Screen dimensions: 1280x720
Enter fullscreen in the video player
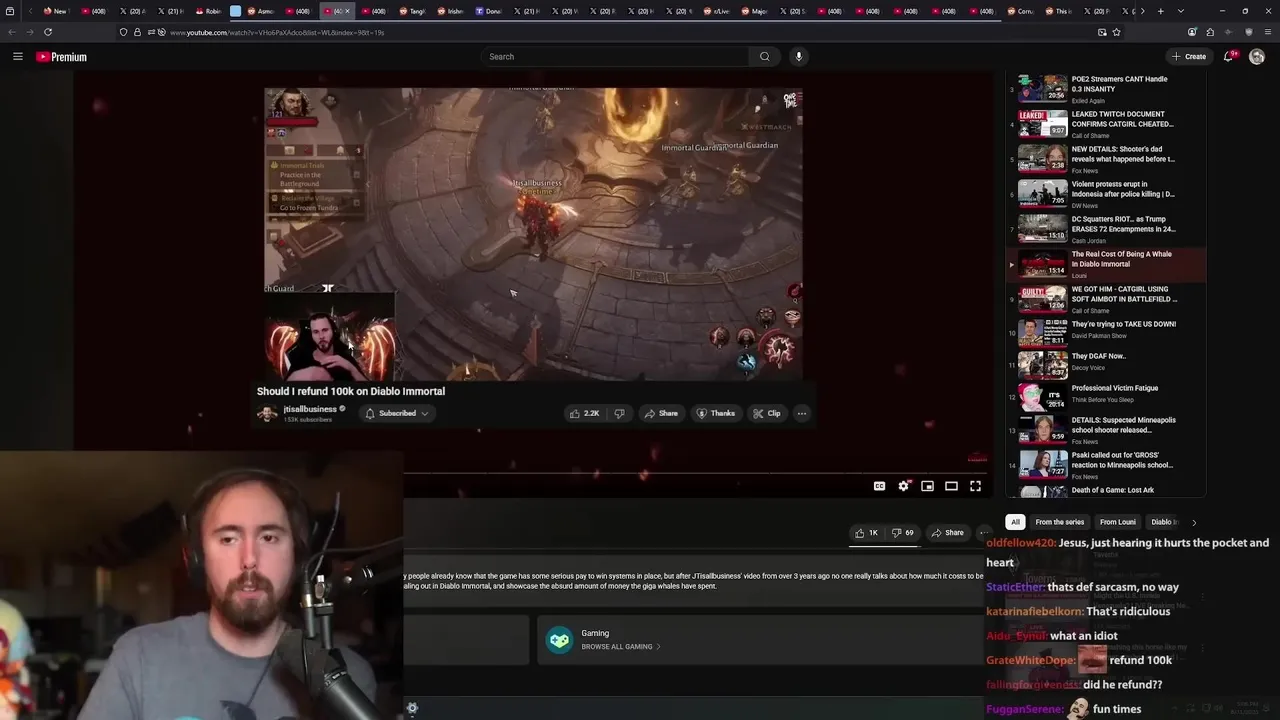click(975, 486)
